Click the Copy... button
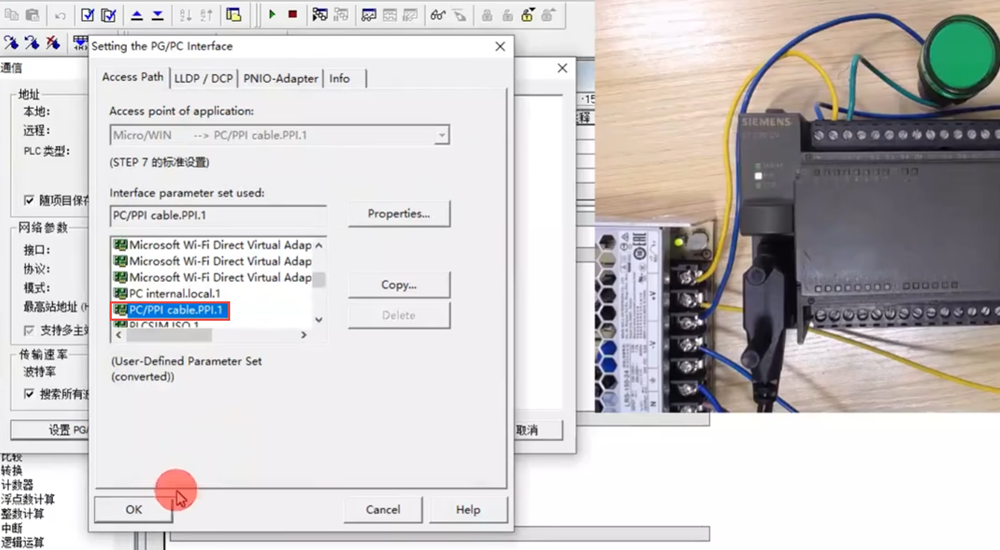This screenshot has height=550, width=1000. pyautogui.click(x=399, y=285)
